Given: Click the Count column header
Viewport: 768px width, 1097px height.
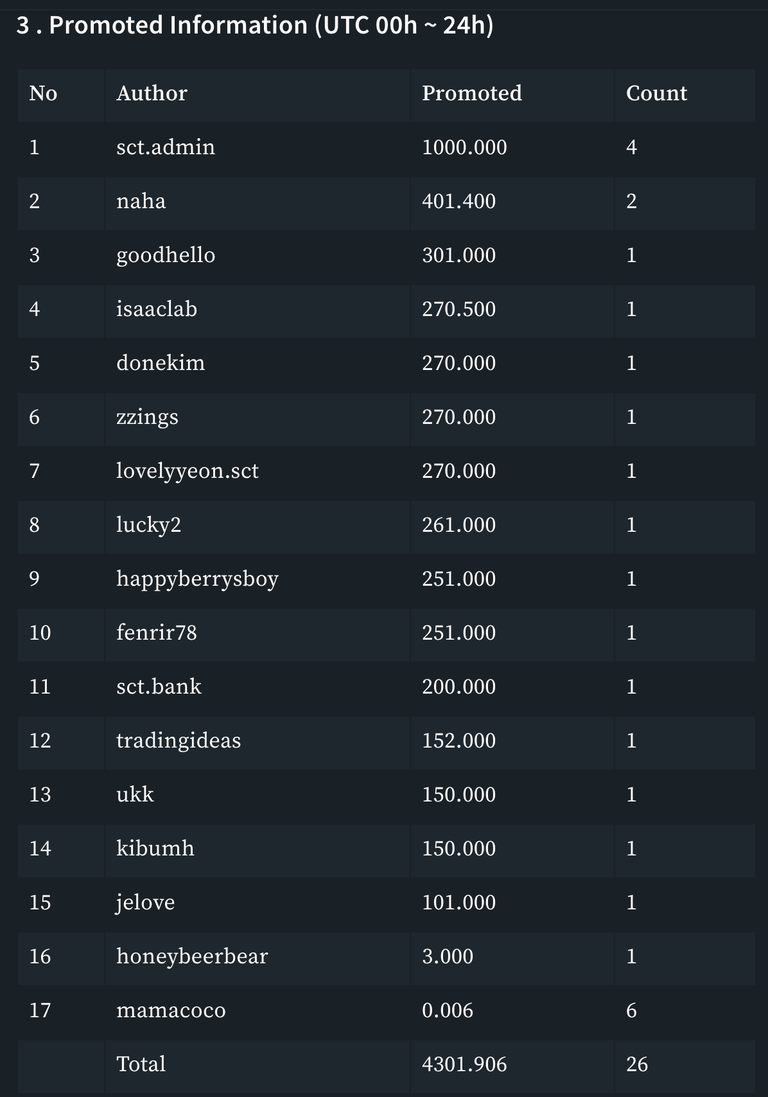Looking at the screenshot, I should [656, 93].
